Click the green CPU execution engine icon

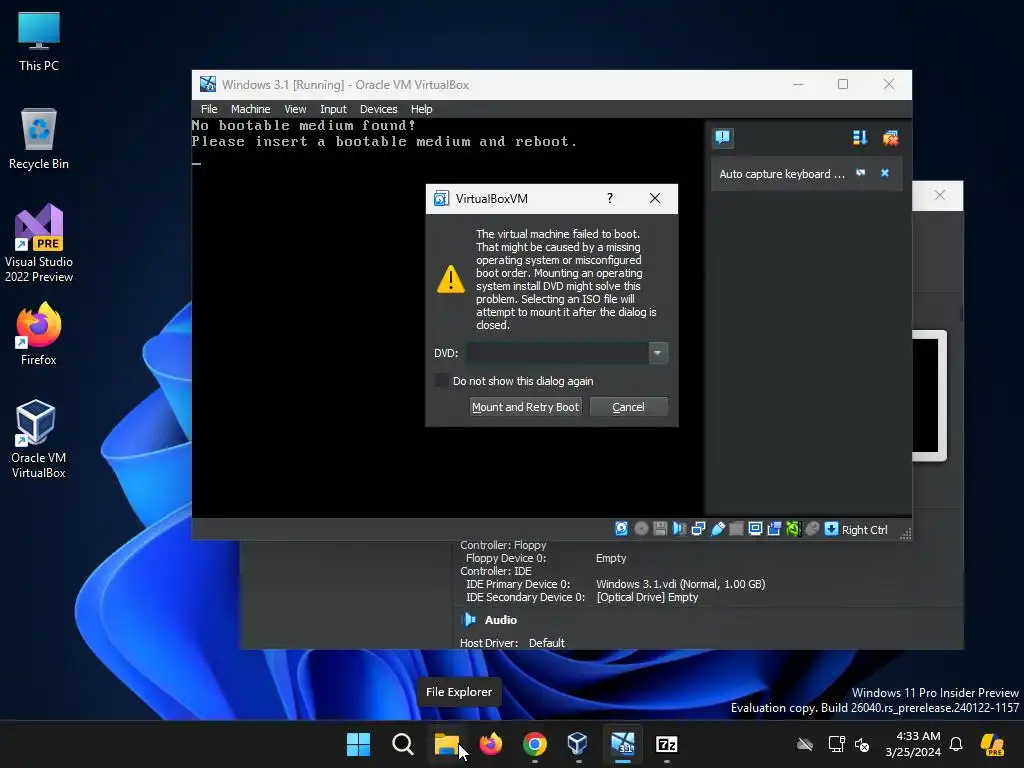pos(793,529)
